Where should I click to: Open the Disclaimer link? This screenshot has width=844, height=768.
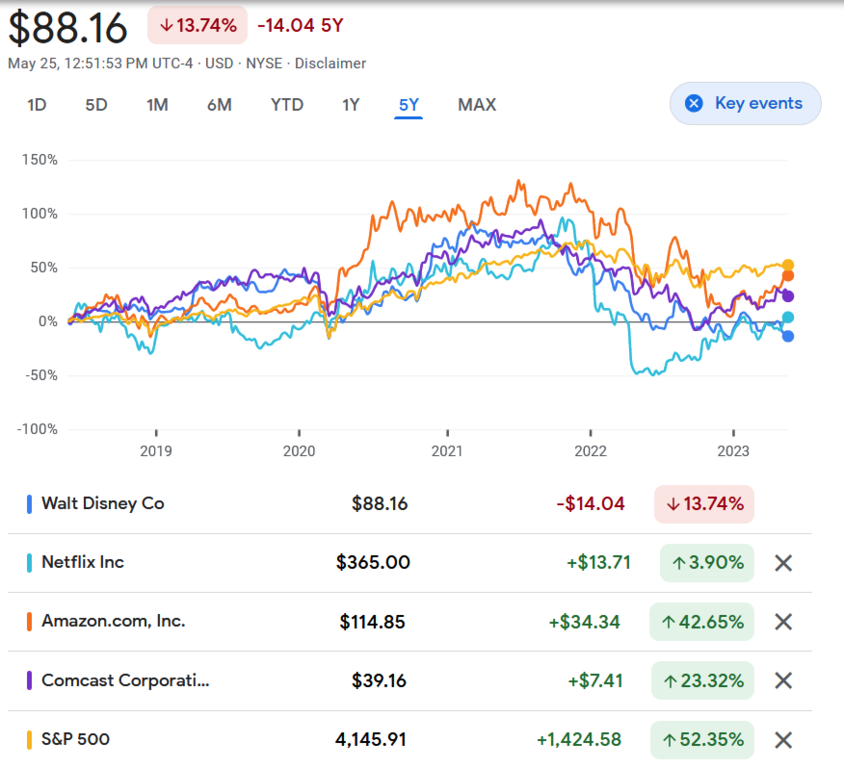pyautogui.click(x=330, y=64)
